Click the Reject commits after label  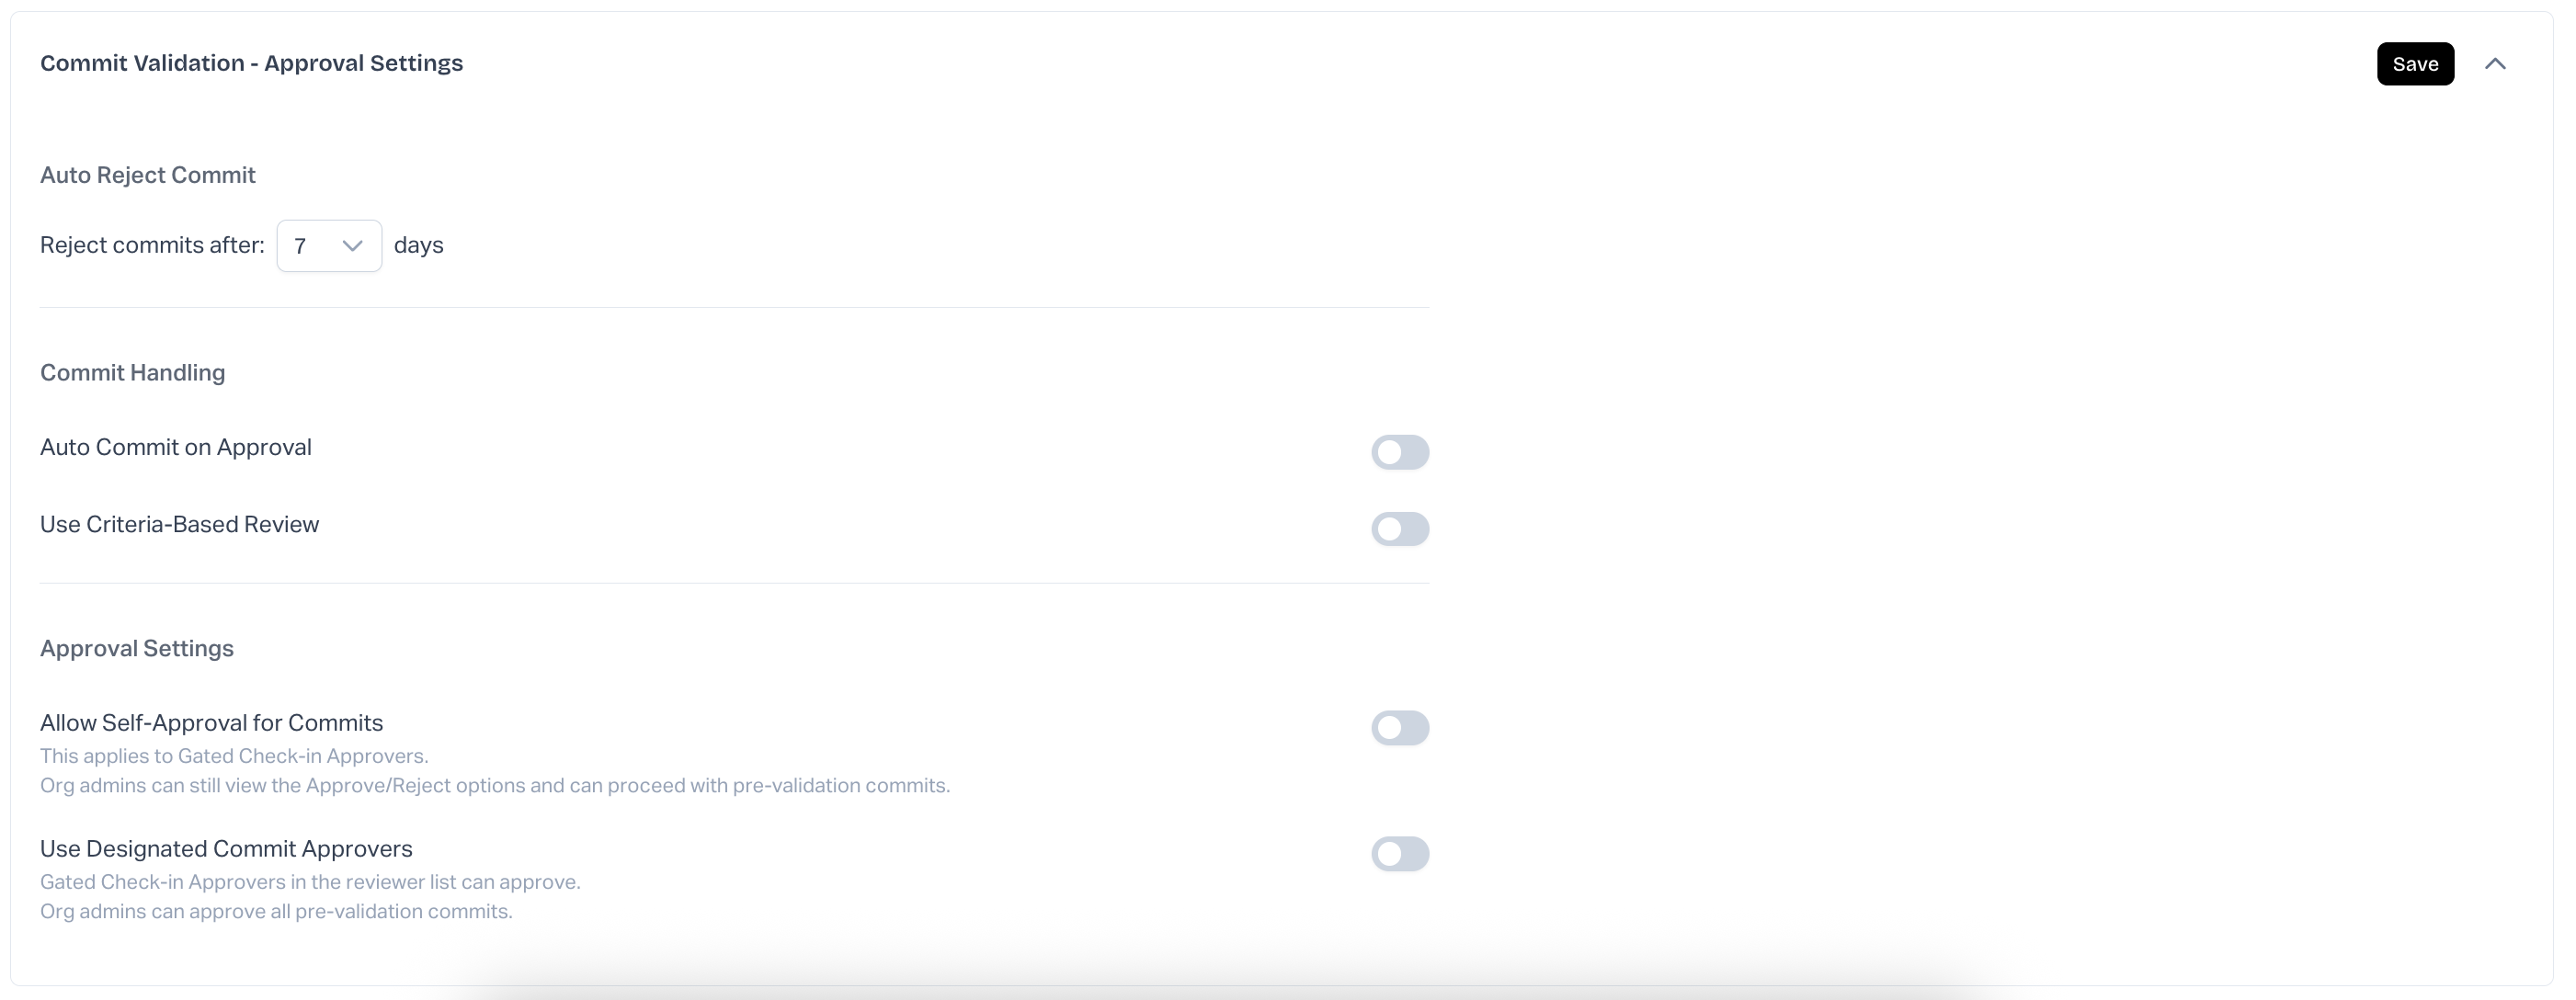point(152,245)
